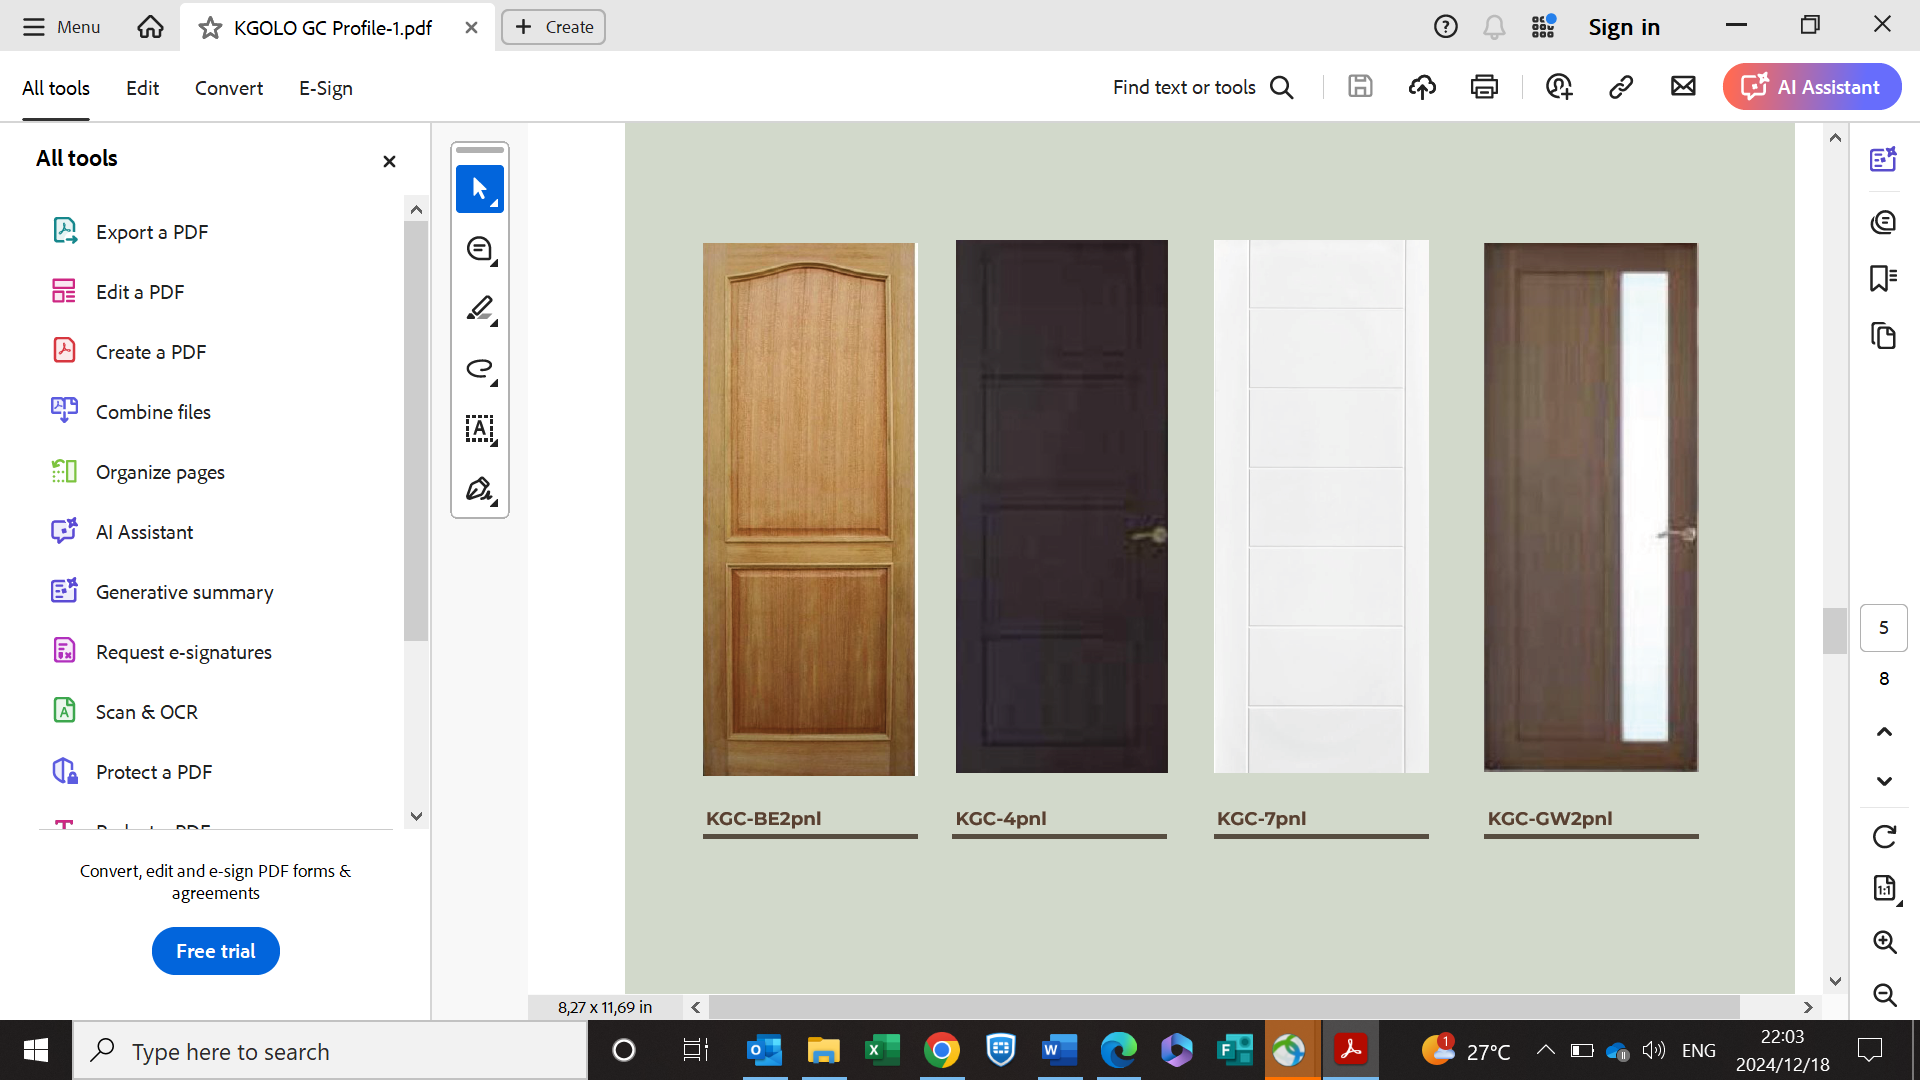Rotate the page view clockwise

(x=1884, y=836)
